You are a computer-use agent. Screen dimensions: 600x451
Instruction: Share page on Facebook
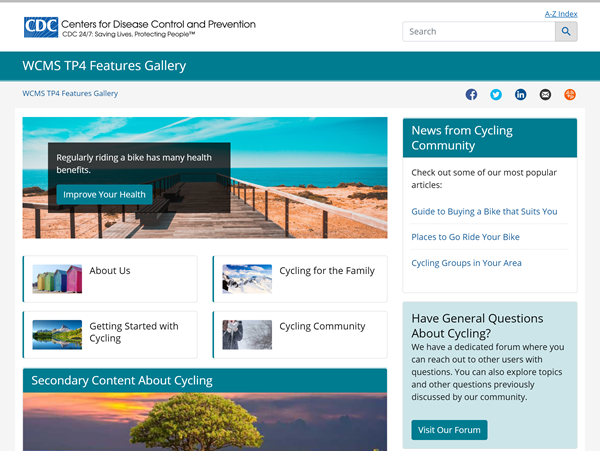tap(471, 94)
